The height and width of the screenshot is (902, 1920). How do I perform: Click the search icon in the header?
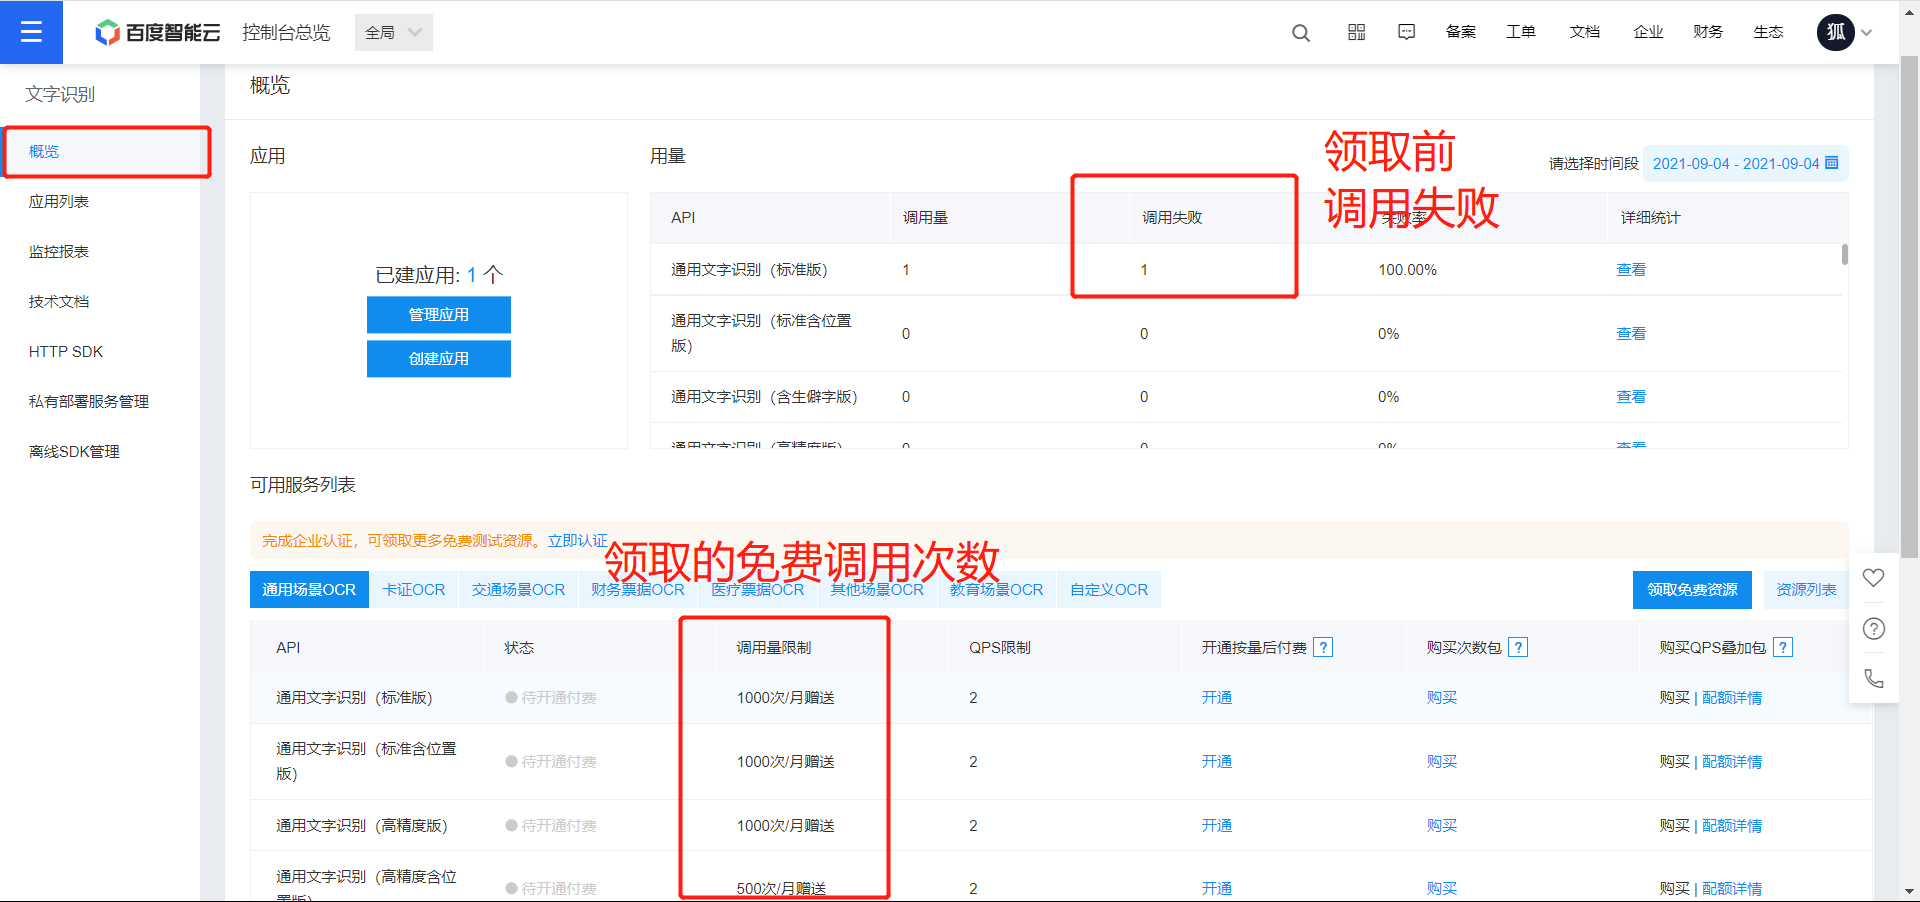1300,32
